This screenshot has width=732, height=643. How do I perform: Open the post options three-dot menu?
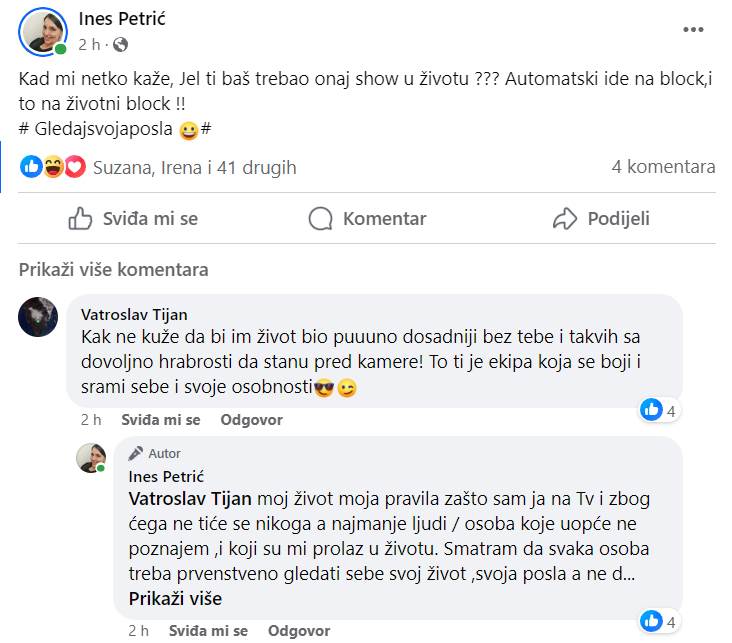pyautogui.click(x=693, y=30)
